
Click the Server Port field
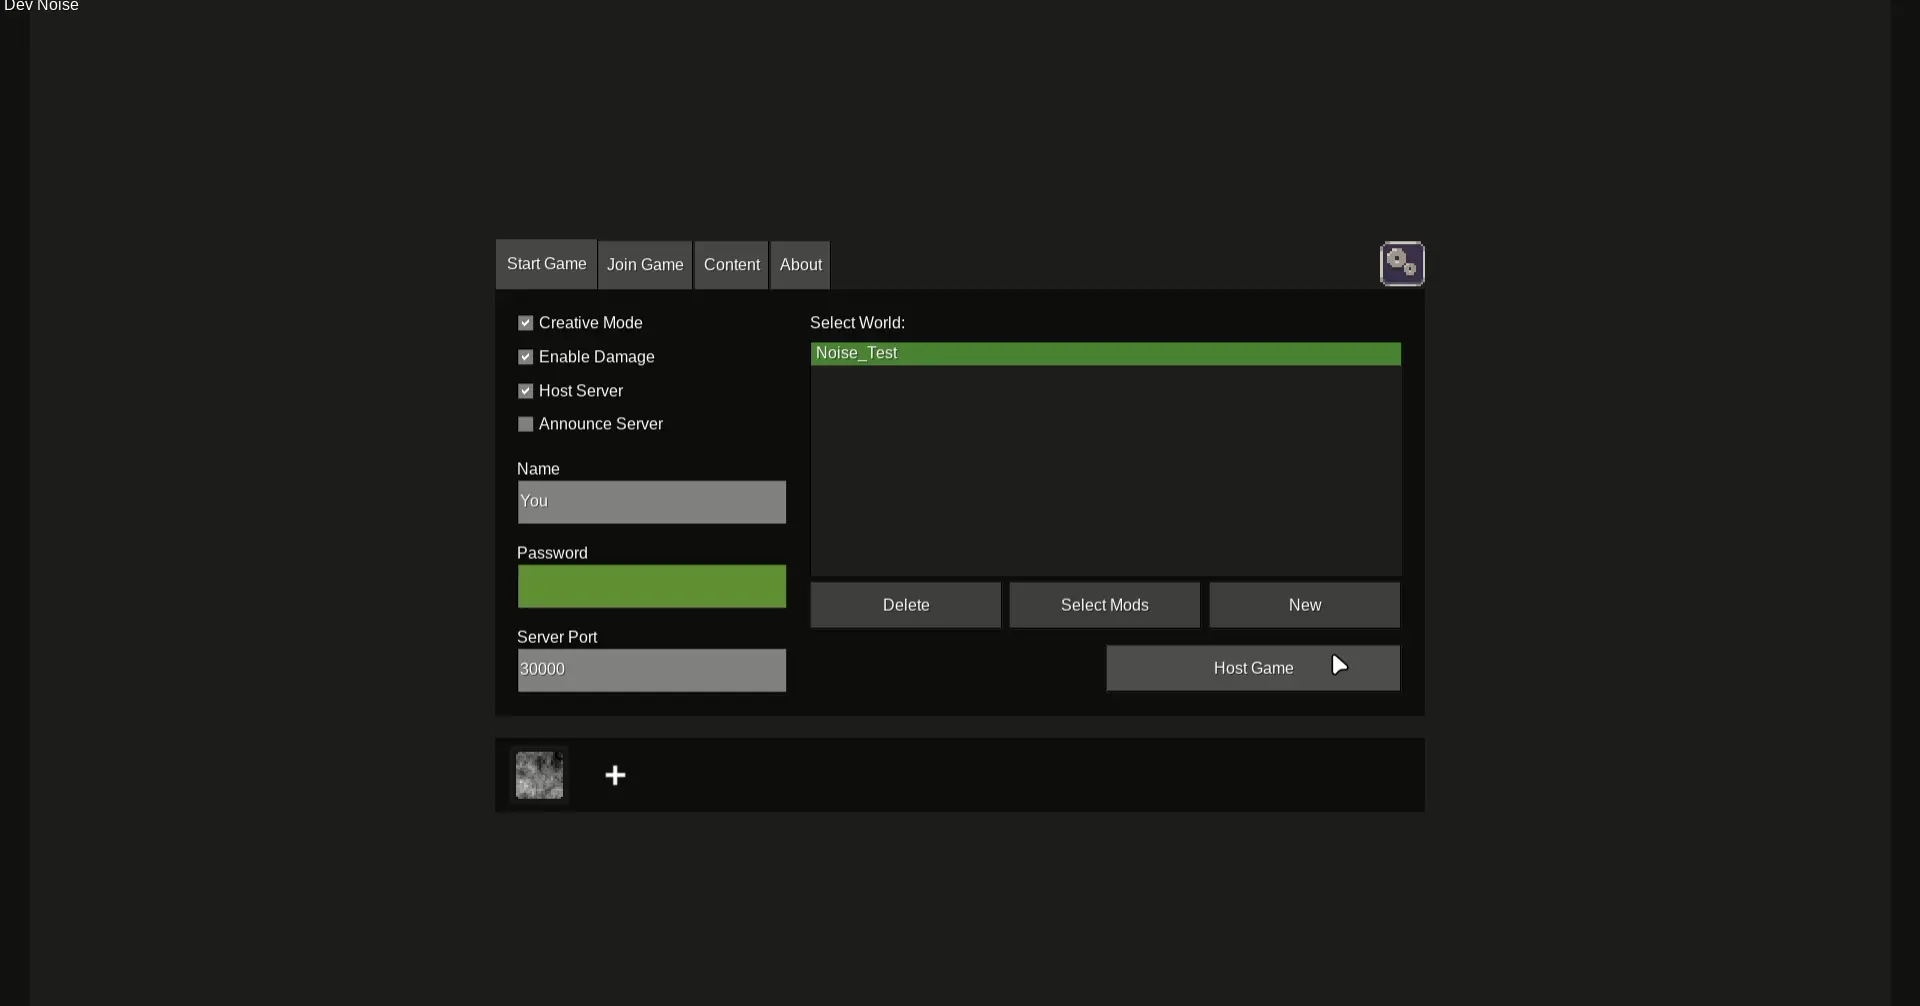coord(651,670)
